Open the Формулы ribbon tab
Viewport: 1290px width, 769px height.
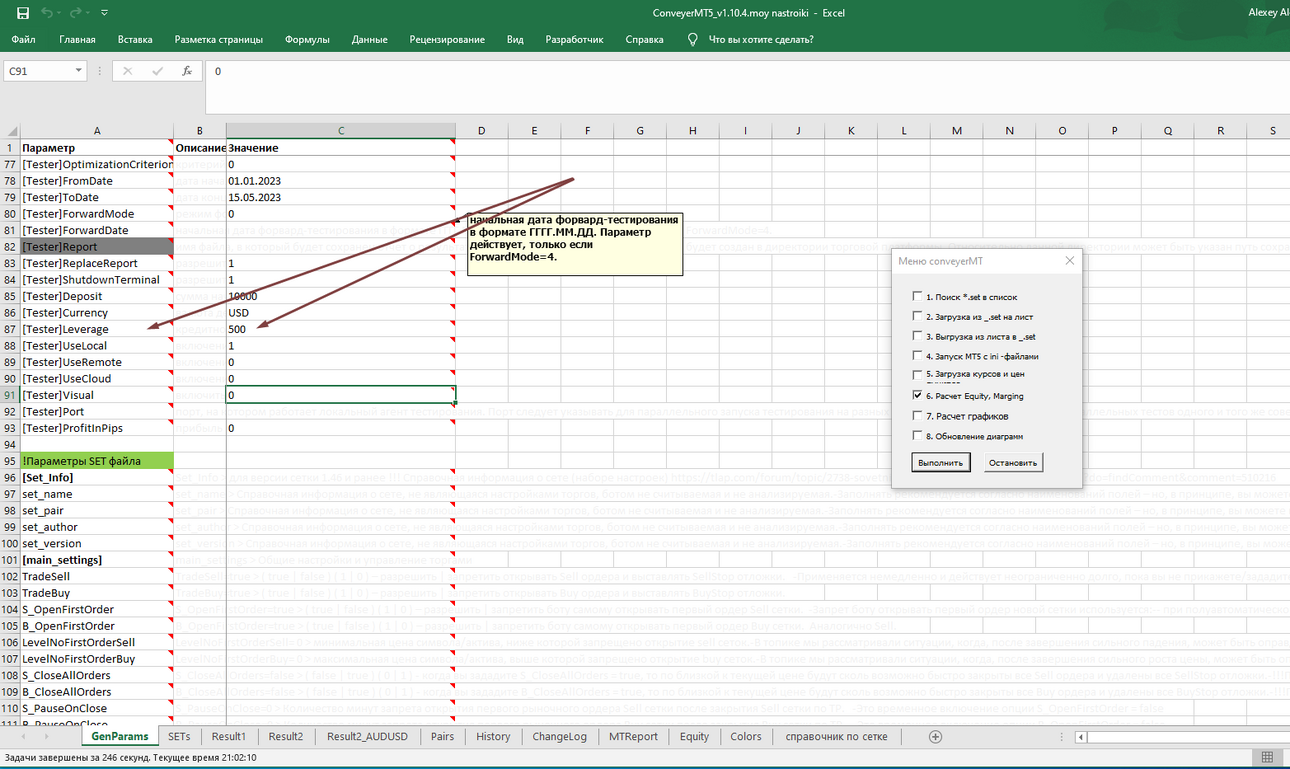[307, 39]
